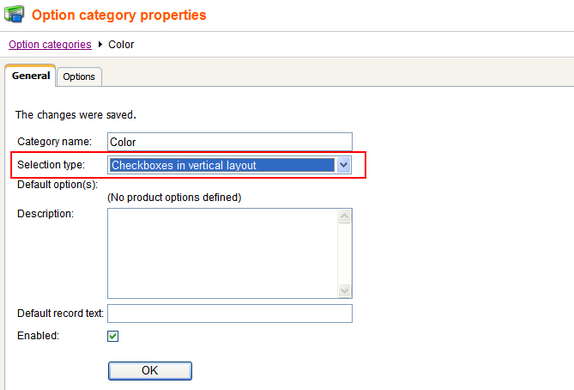Click the option category properties header icon
This screenshot has height=390, width=574.
[14, 14]
